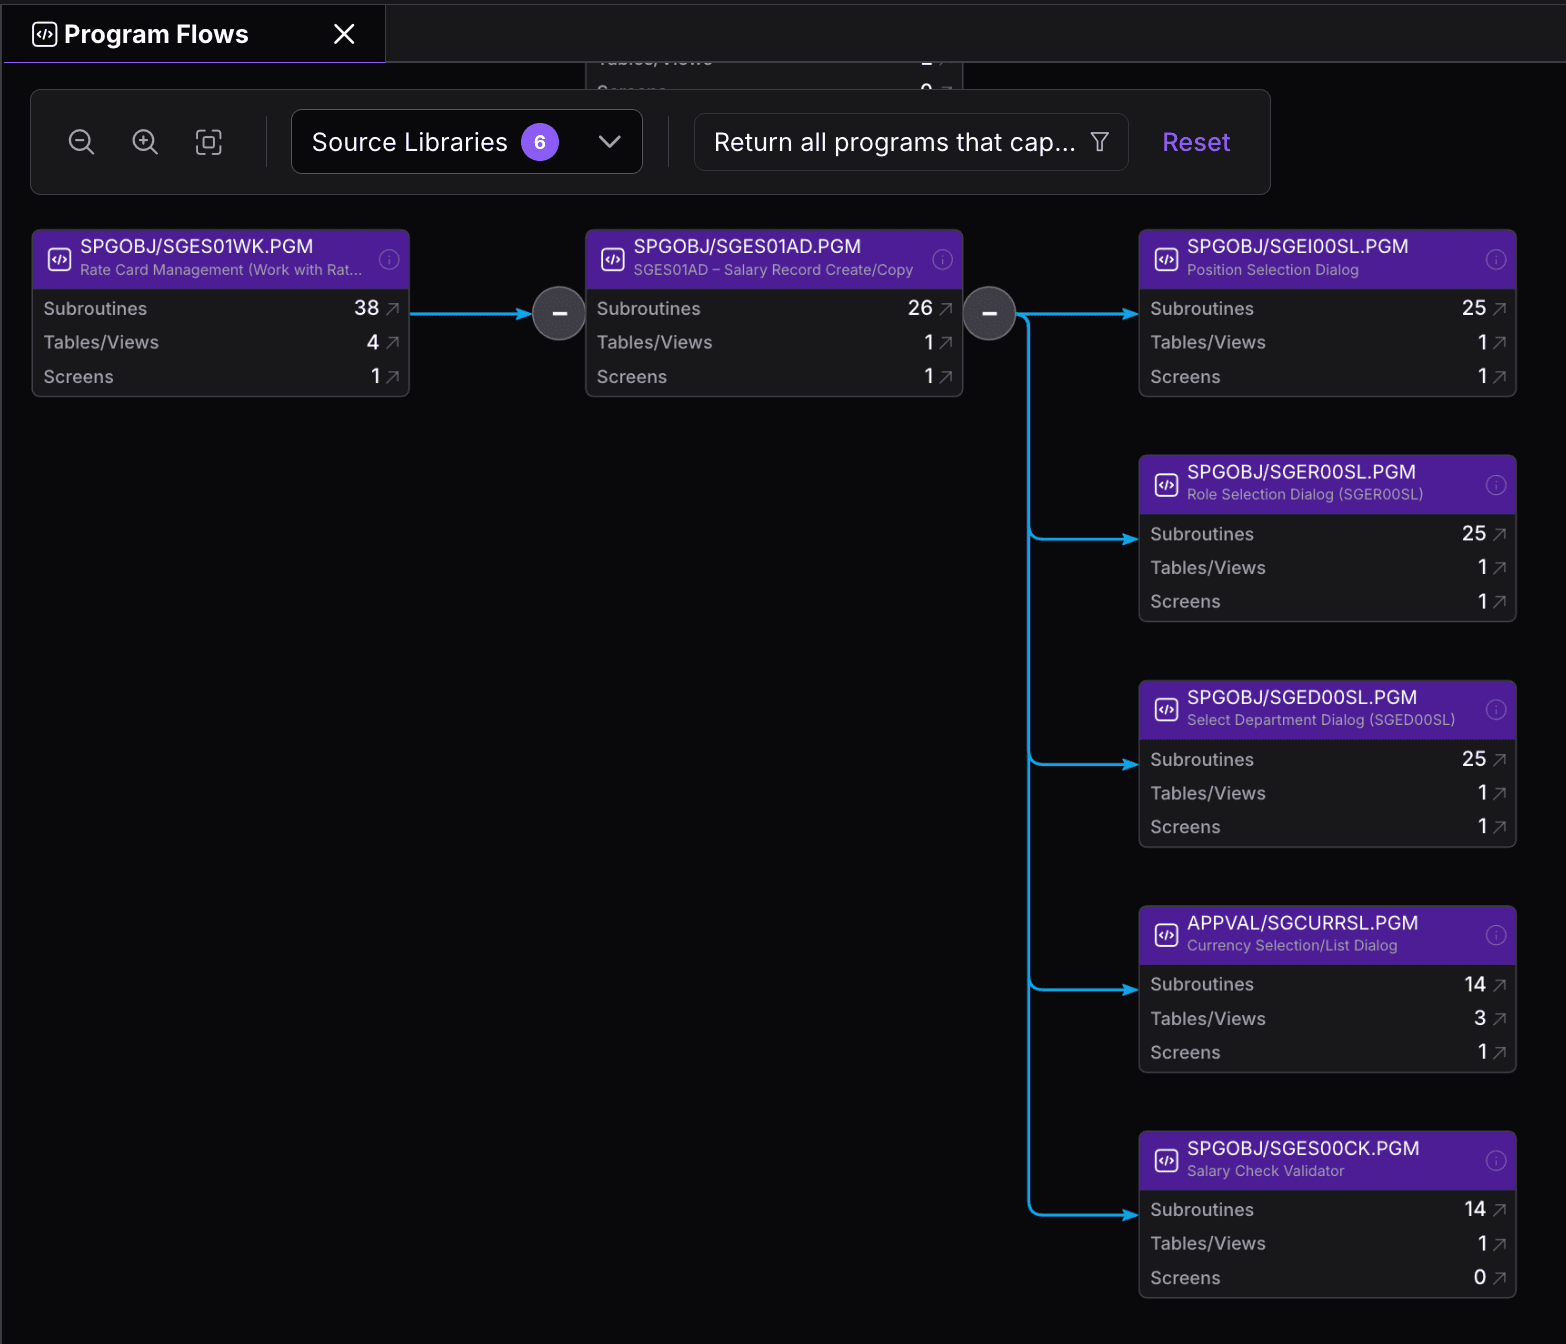Viewport: 1566px width, 1344px height.
Task: Click the Source Libraries count badge
Action: [540, 141]
